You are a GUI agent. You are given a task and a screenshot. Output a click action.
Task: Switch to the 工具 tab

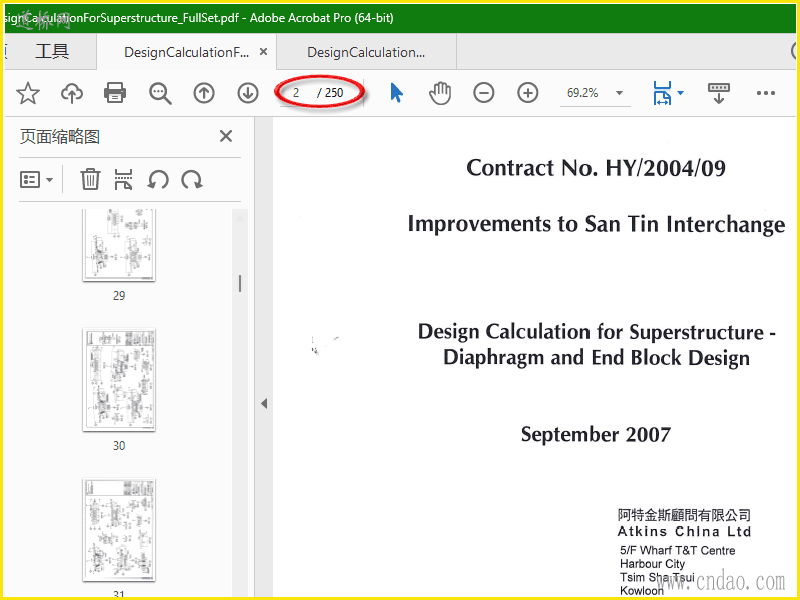[x=52, y=52]
